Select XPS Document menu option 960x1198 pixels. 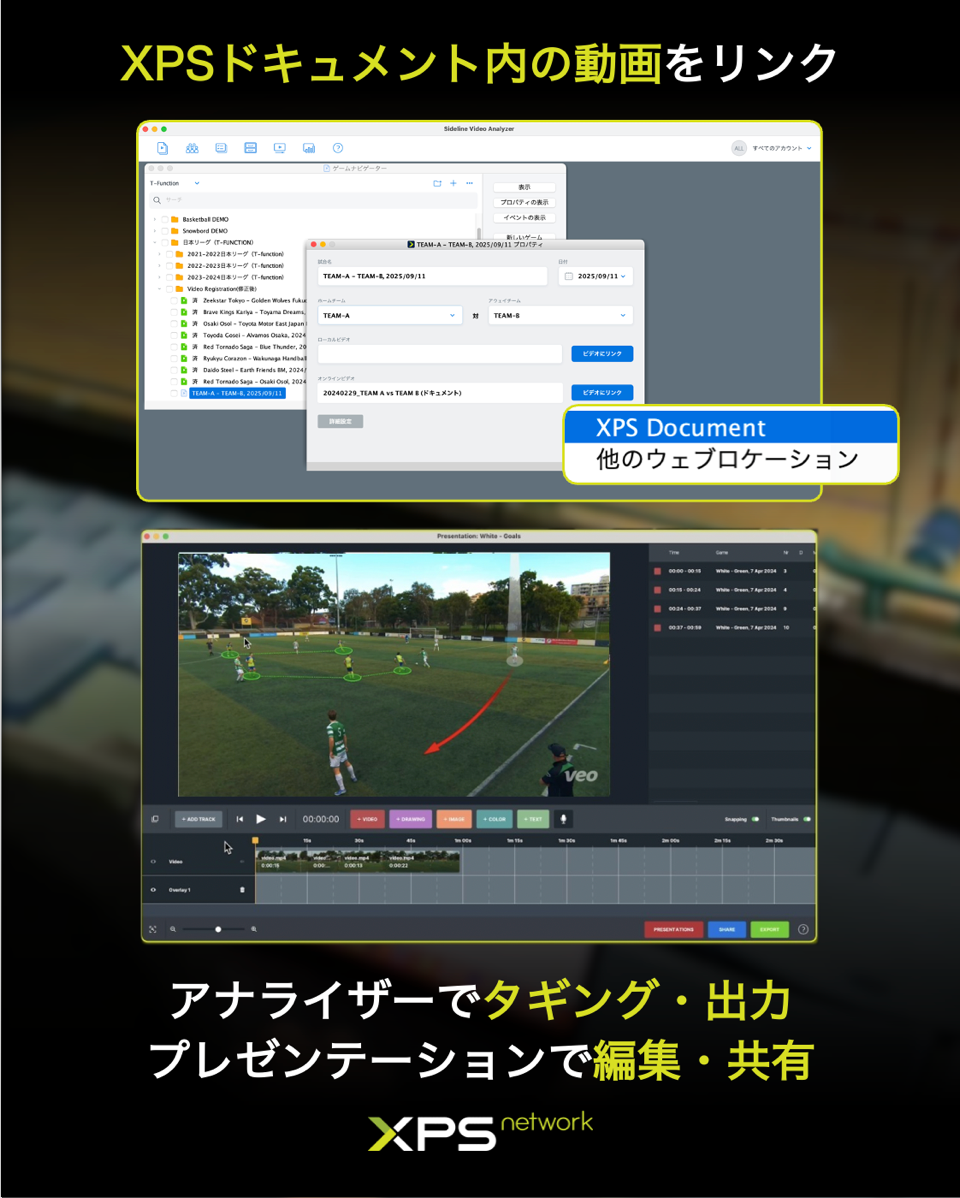[730, 428]
